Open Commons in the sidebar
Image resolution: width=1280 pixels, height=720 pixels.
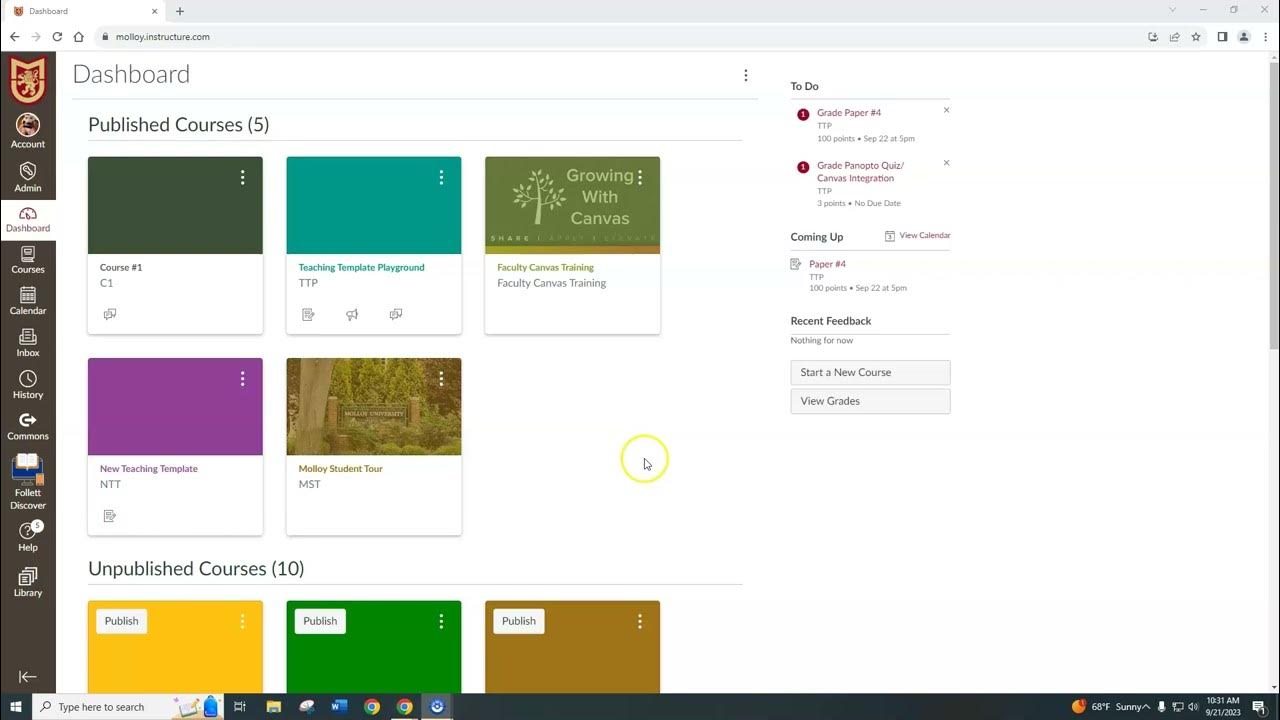click(28, 427)
